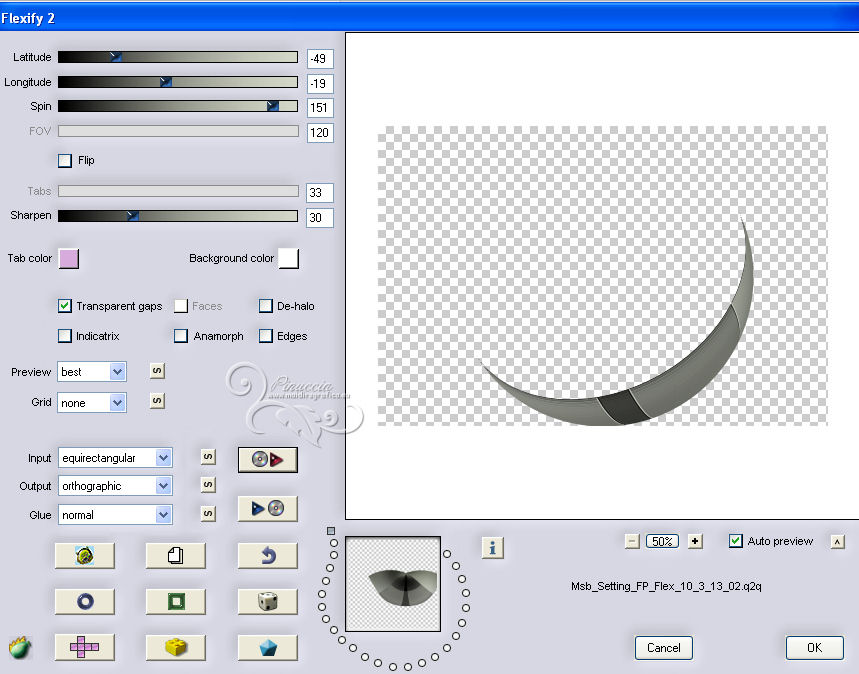Screen dimensions: 859x674
Task: Toggle the Anamorph checkbox
Action: [x=181, y=336]
